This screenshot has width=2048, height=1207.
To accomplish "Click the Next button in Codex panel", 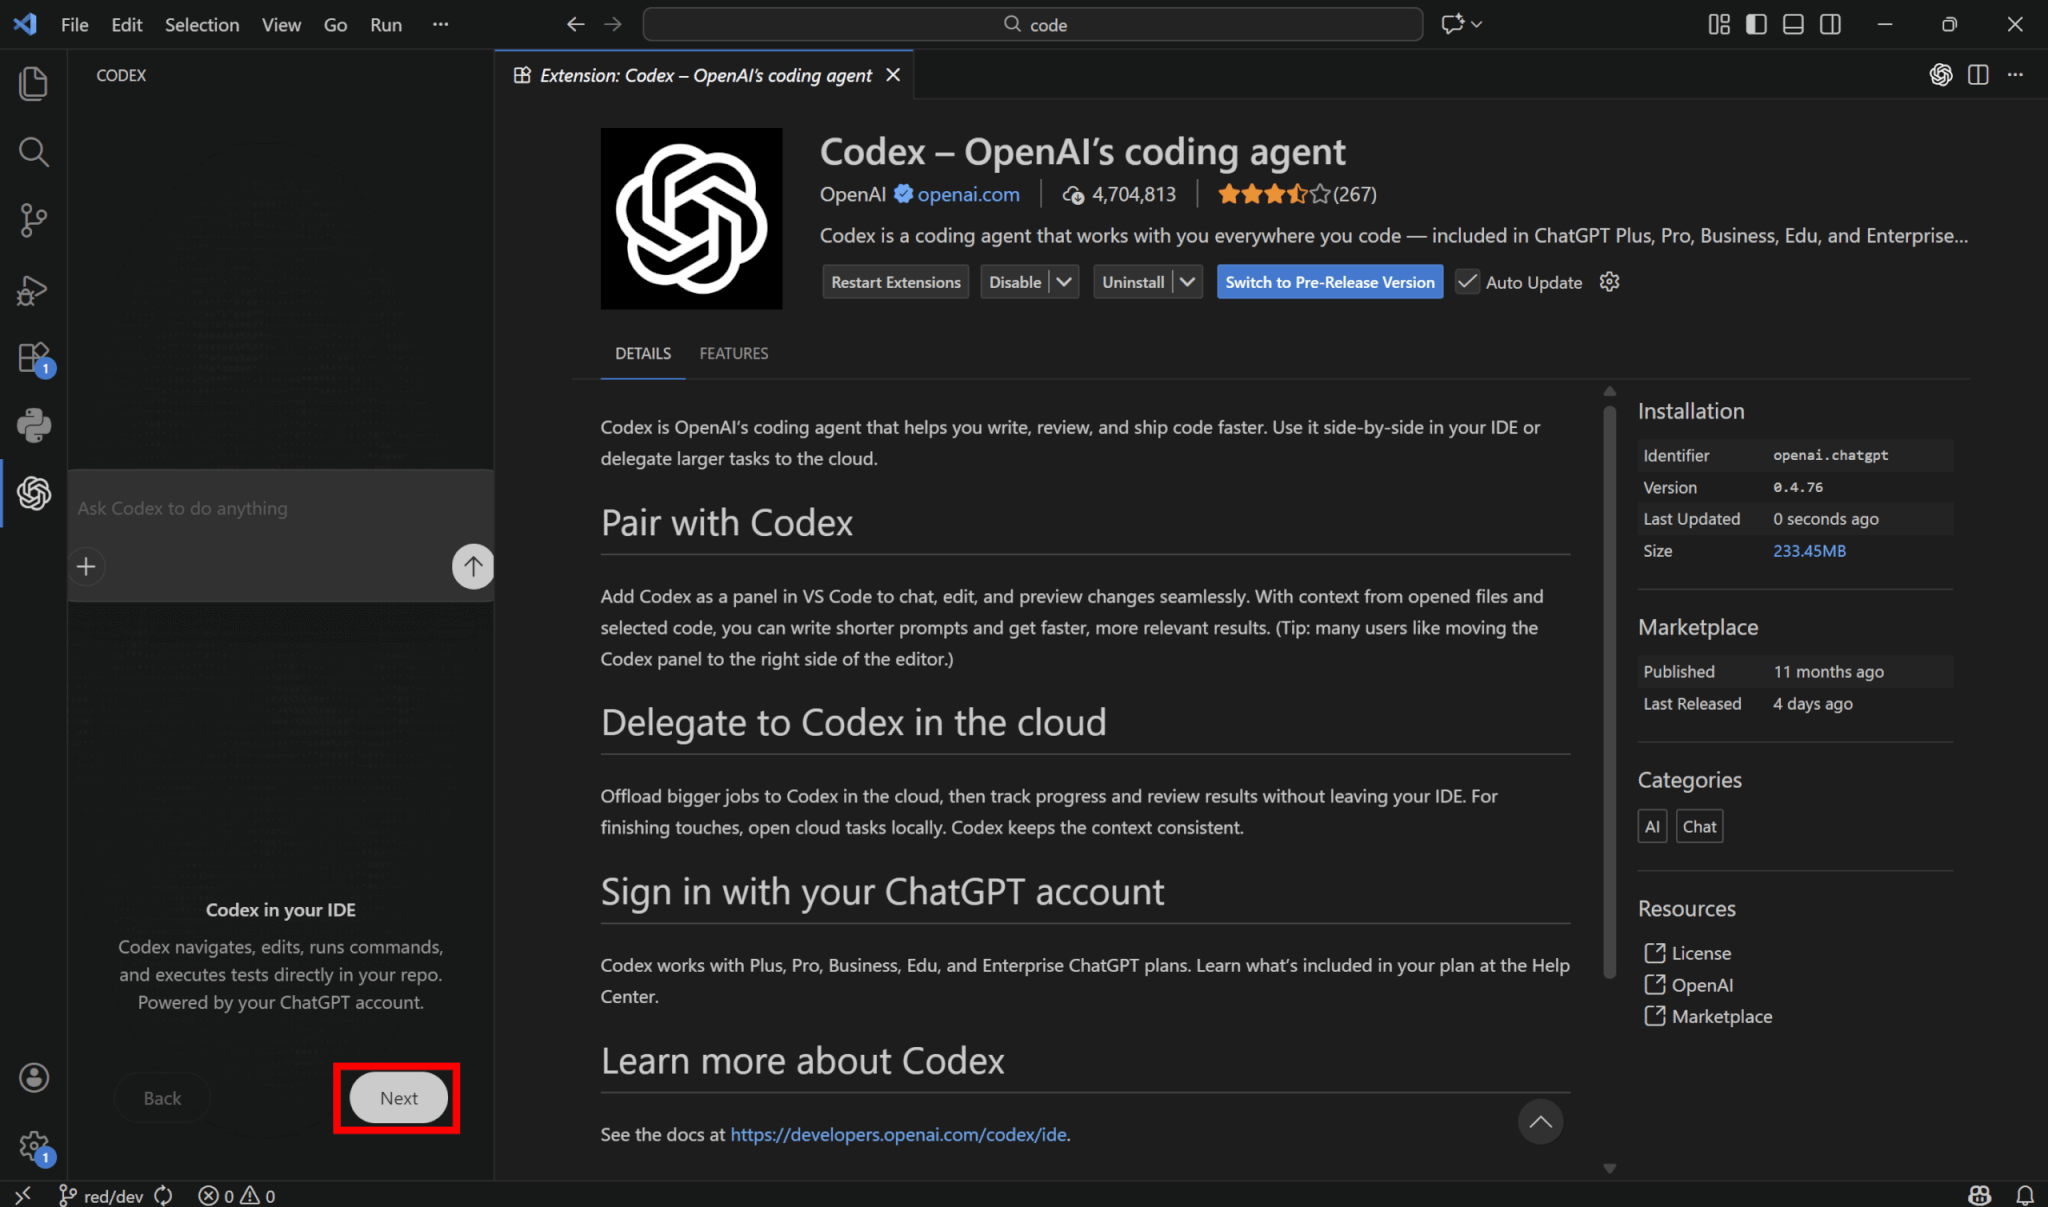I will tap(398, 1098).
